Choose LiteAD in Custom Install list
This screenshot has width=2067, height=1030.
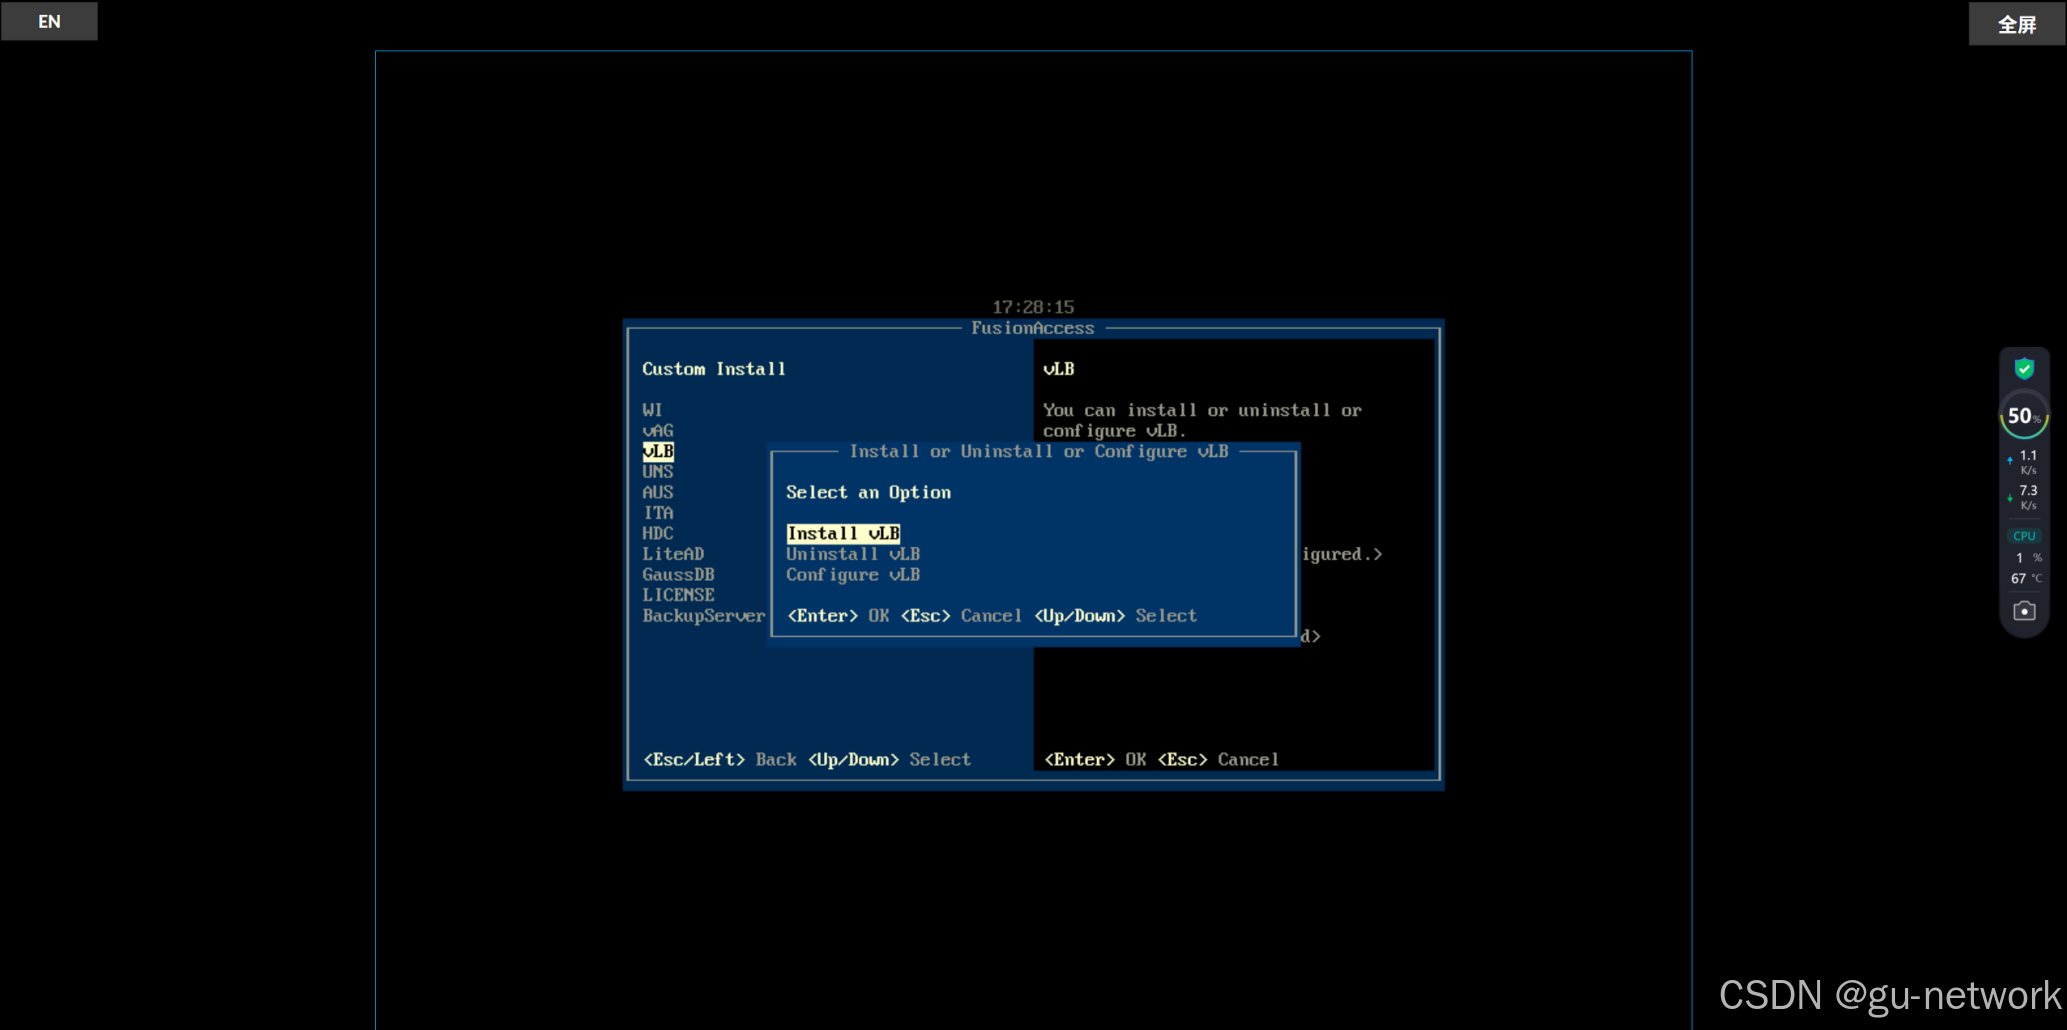pos(673,554)
